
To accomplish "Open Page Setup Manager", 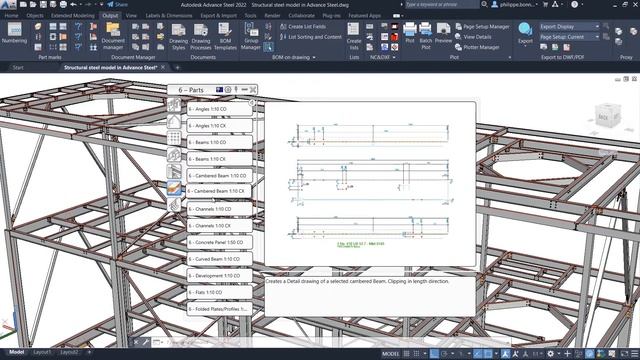I will (482, 27).
